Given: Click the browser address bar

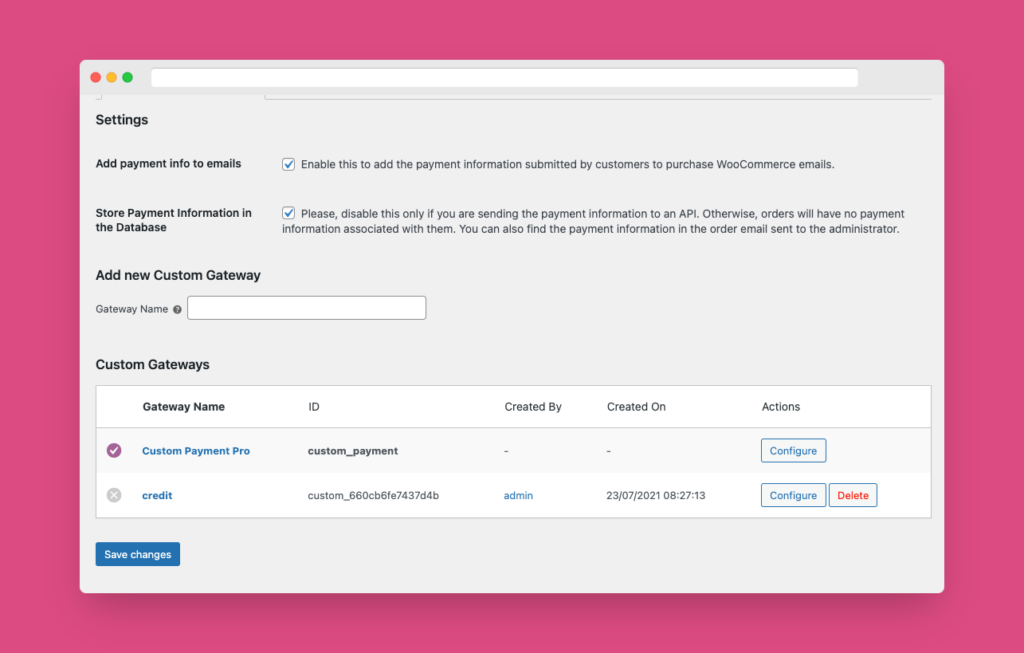Looking at the screenshot, I should coord(504,78).
